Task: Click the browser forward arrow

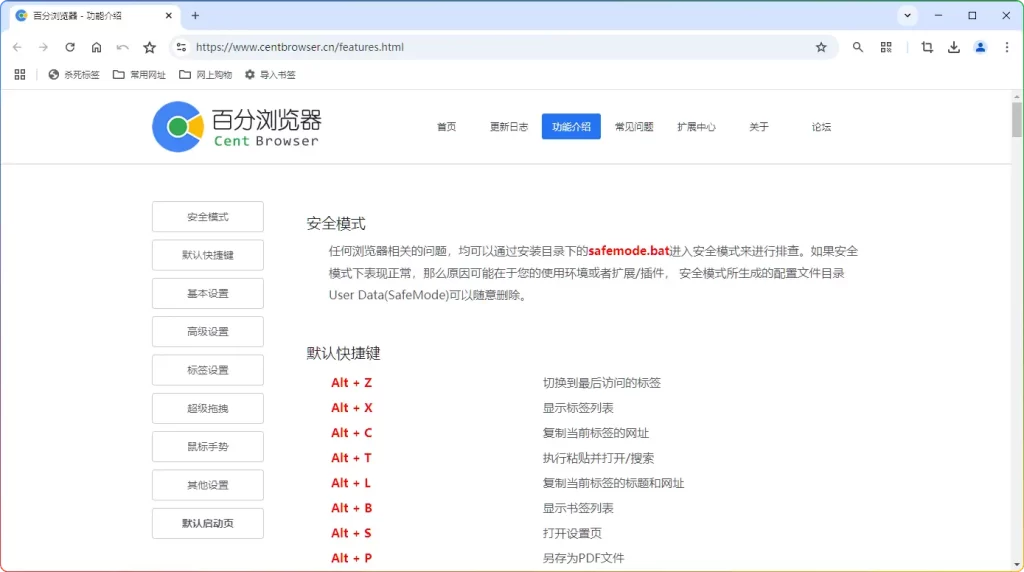Action: click(x=43, y=47)
